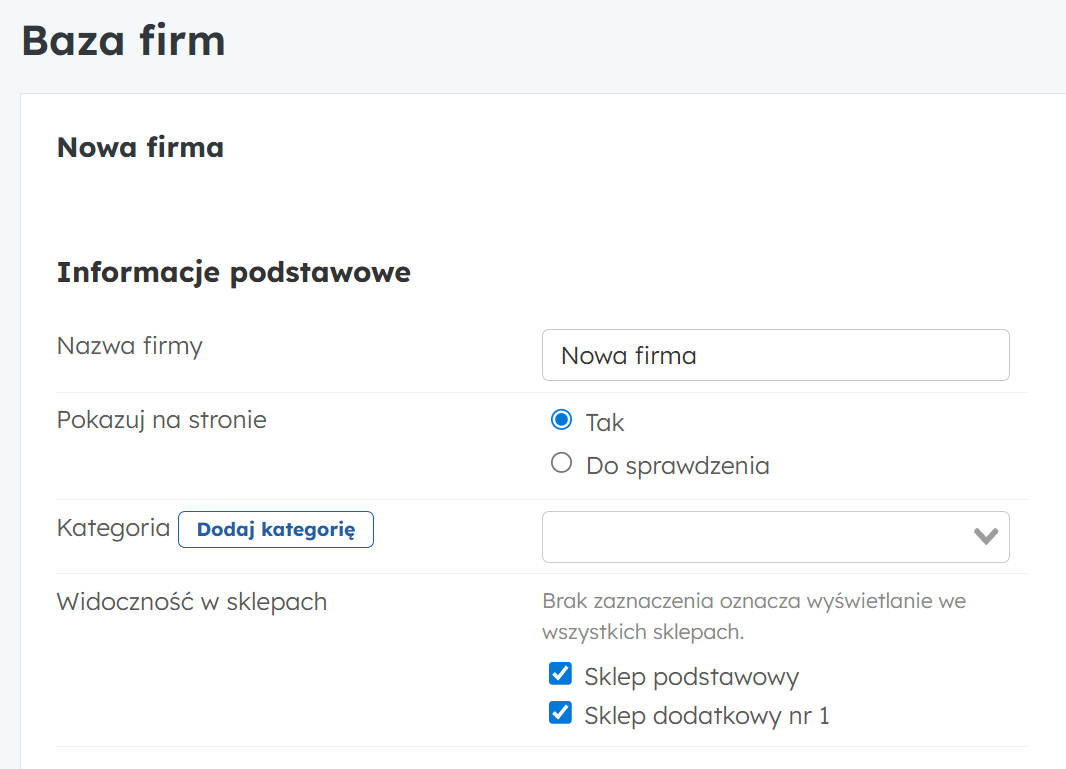Screen dimensions: 1066x769
Task: Click the "Tak" option label text
Action: click(x=605, y=423)
